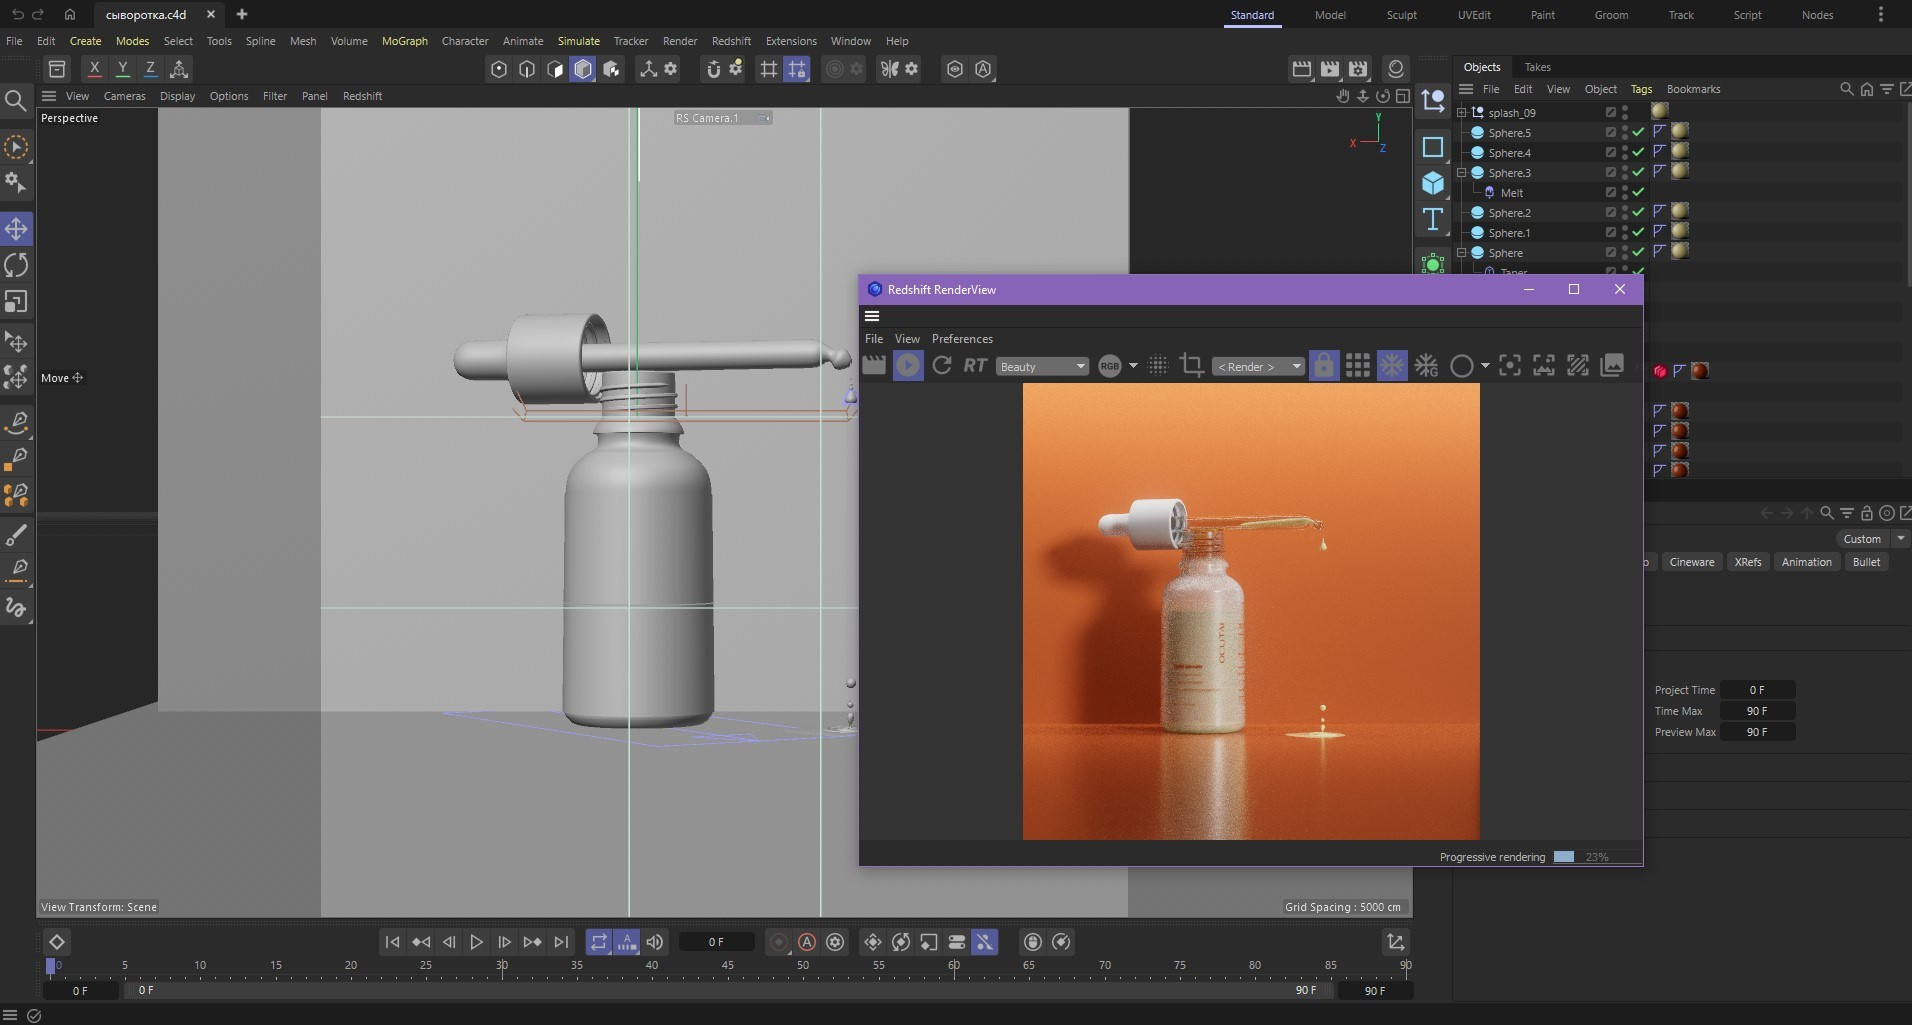This screenshot has width=1912, height=1025.
Task: Toggle X axis lock
Action: [94, 69]
